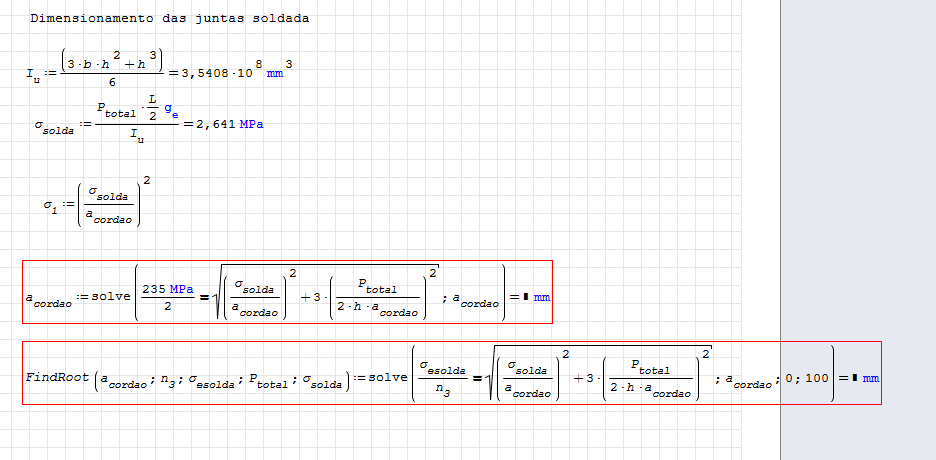
Task: Click the FindRoot function name
Action: point(56,377)
